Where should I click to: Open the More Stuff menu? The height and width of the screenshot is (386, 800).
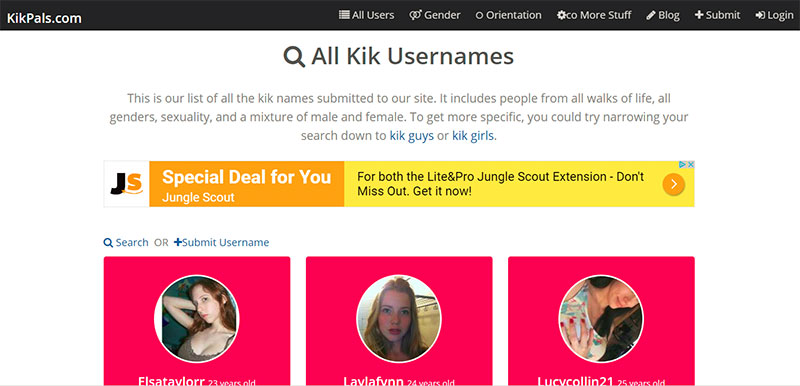[594, 15]
